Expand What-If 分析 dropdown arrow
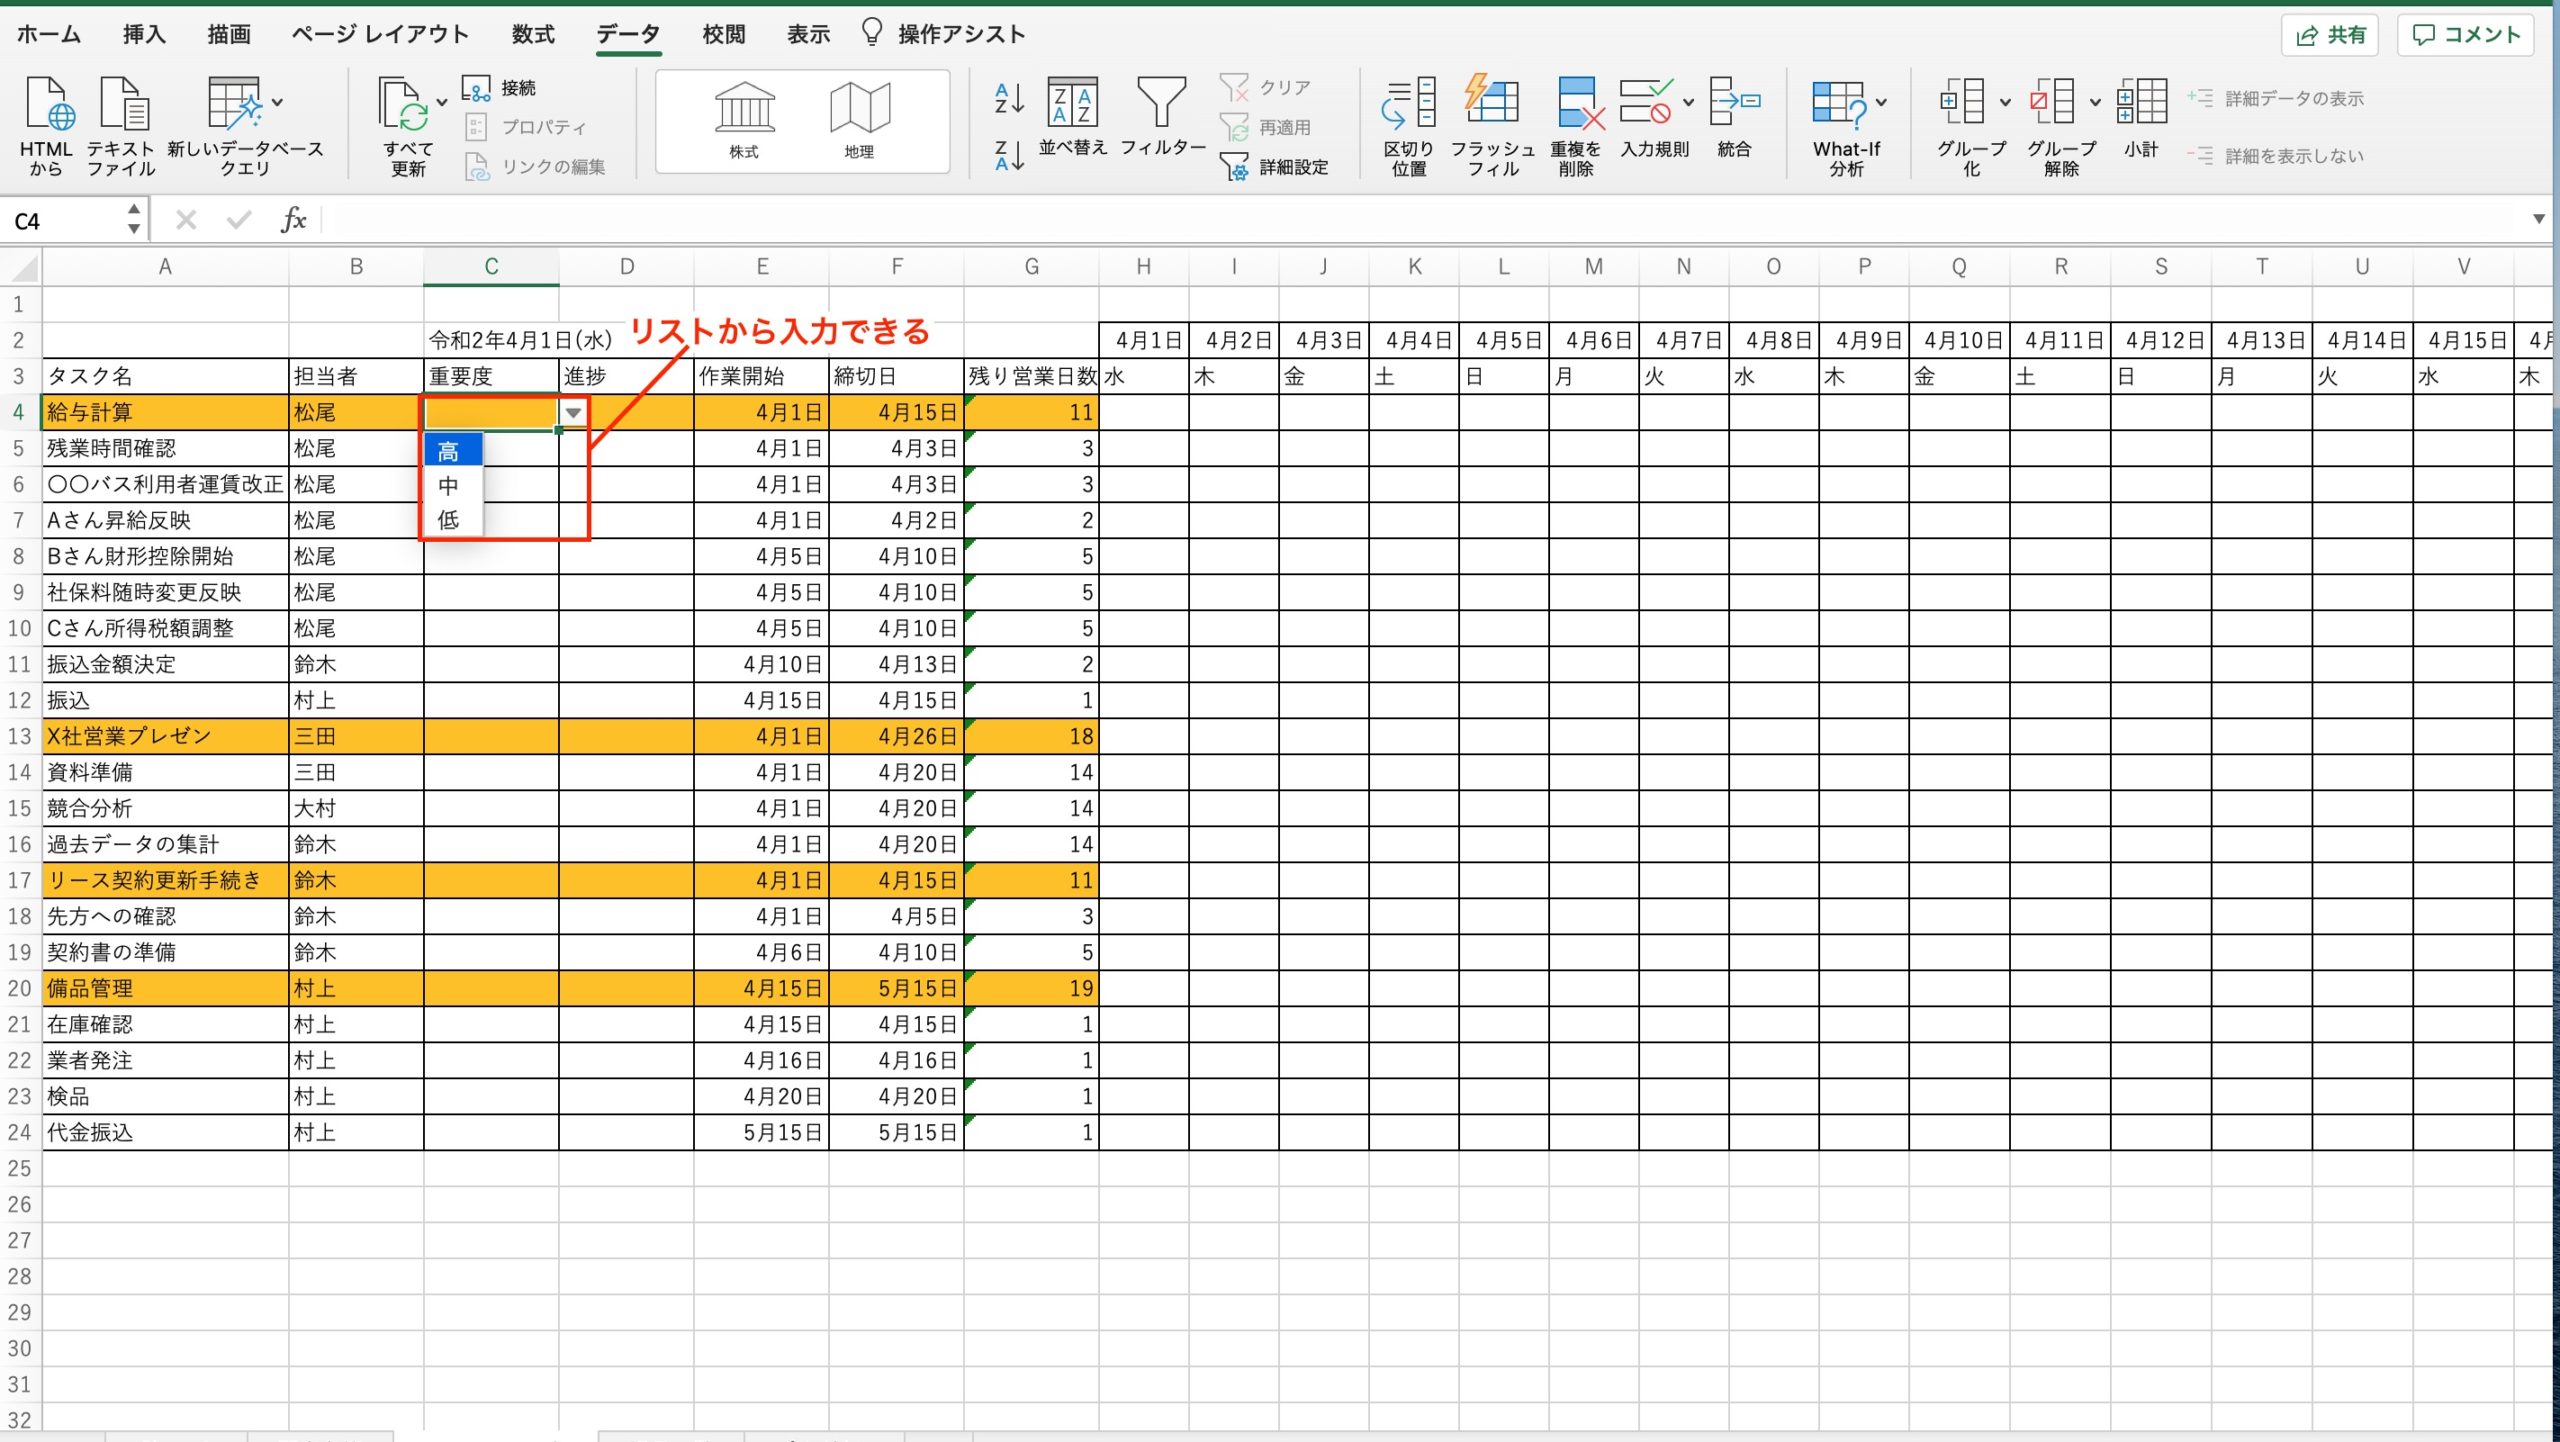Screen dimensions: 2560x1442 (1881, 102)
